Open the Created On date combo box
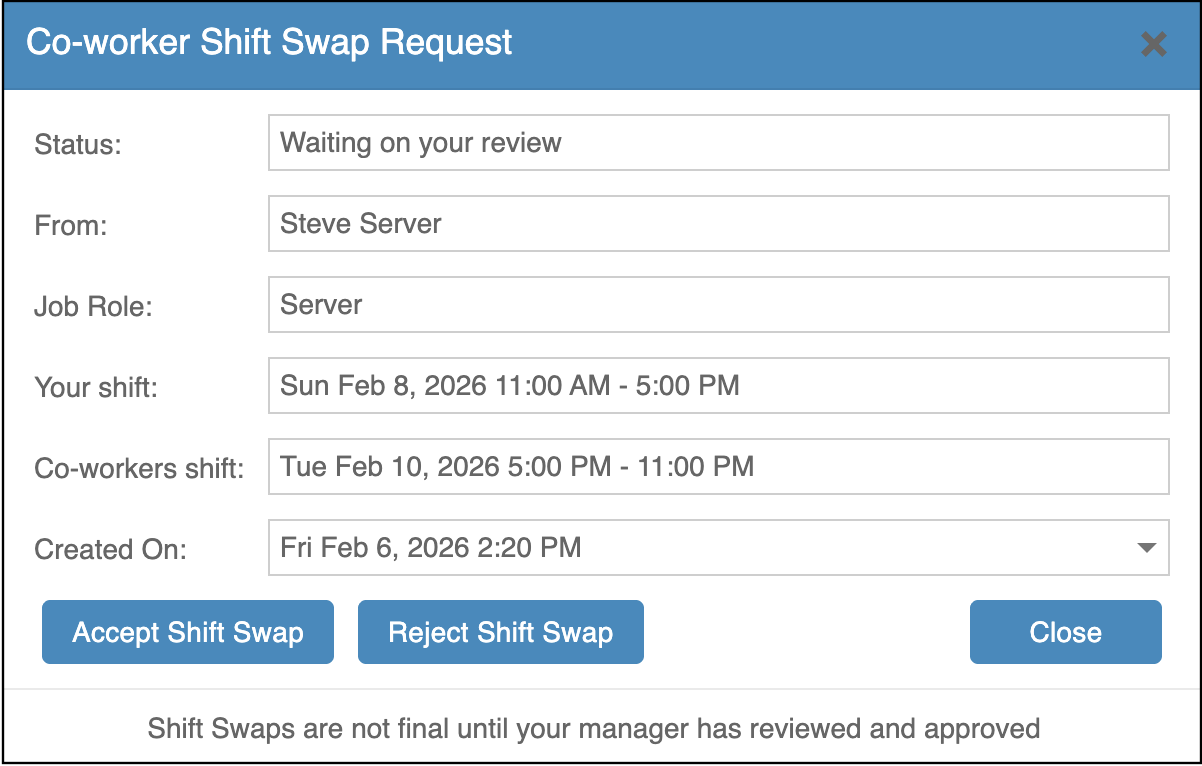The width and height of the screenshot is (1202, 766). pos(700,548)
